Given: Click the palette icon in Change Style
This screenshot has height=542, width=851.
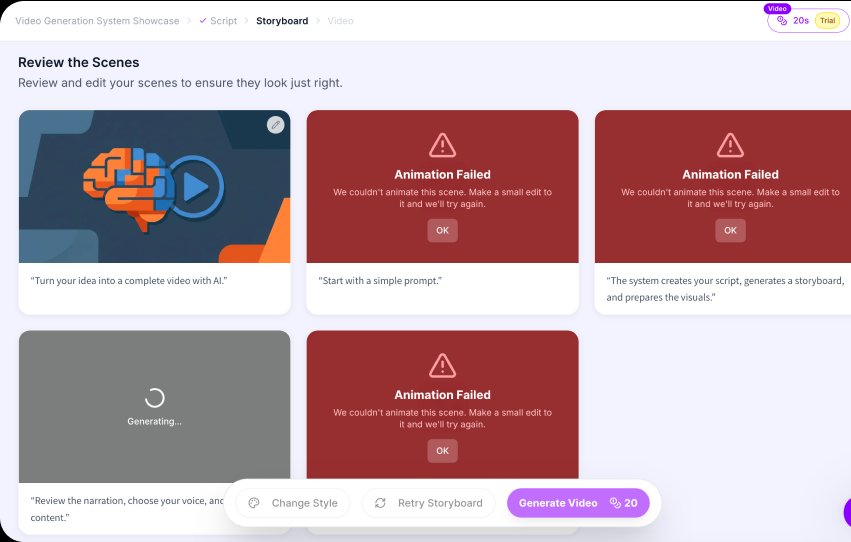Looking at the screenshot, I should (x=254, y=503).
